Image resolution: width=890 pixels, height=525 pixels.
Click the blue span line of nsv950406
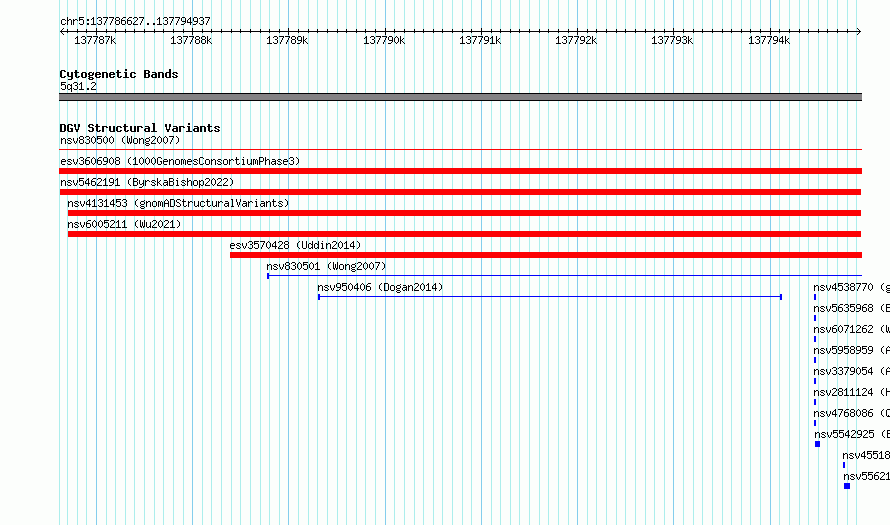(x=550, y=297)
